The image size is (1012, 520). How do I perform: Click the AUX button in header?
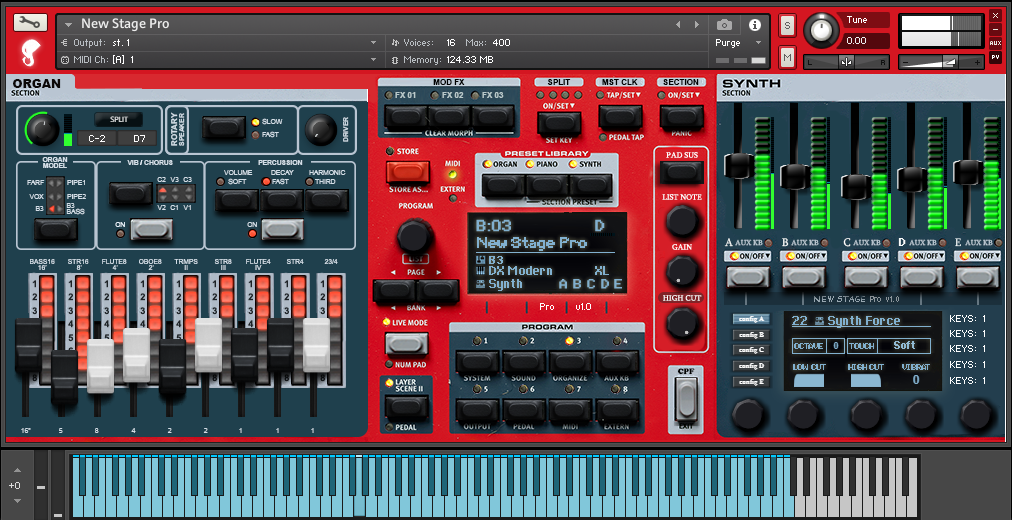995,43
